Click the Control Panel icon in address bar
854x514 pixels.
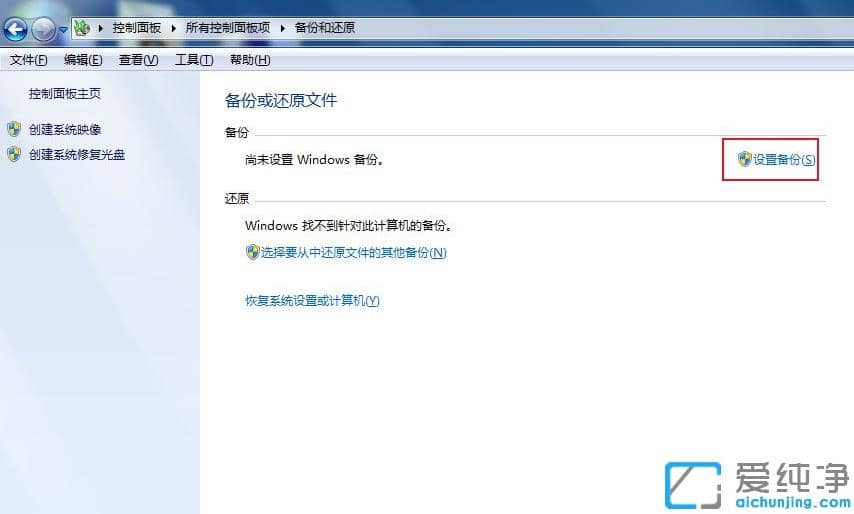tap(82, 28)
